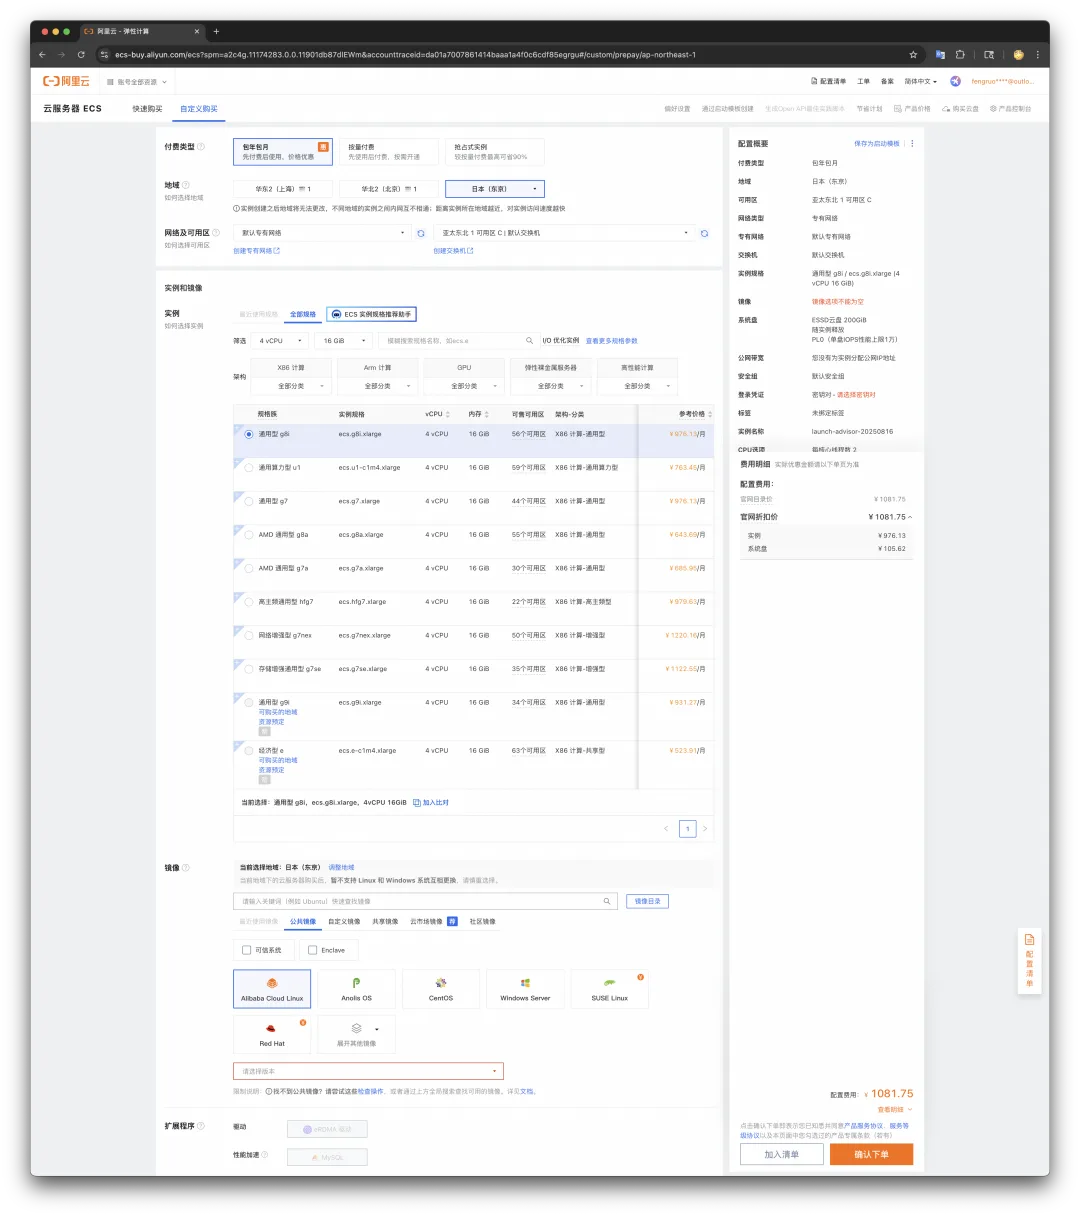
Task: Reload the browser page
Action: pyautogui.click(x=81, y=55)
